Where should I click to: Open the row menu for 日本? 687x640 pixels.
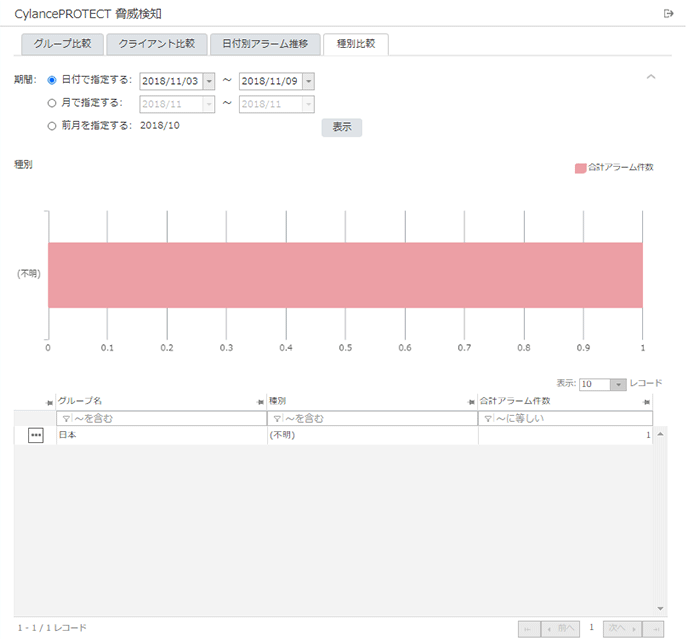(36, 436)
